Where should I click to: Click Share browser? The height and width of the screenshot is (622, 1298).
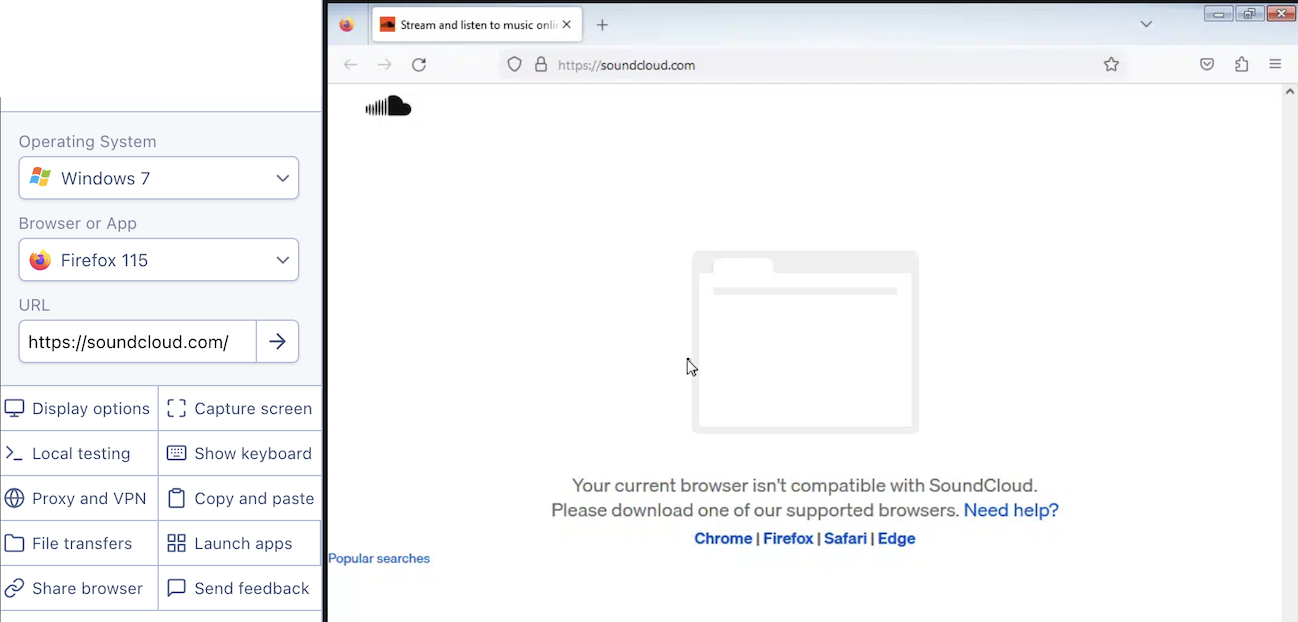(79, 588)
